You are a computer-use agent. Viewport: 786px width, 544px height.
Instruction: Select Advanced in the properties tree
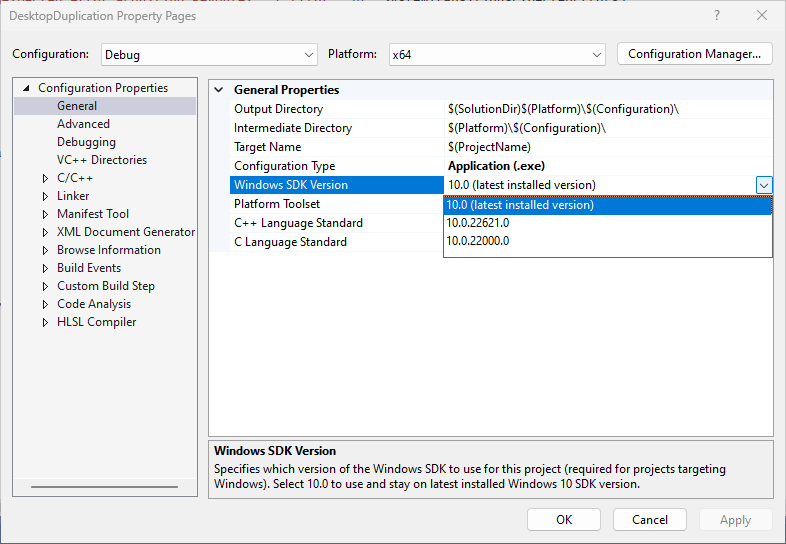(x=83, y=124)
